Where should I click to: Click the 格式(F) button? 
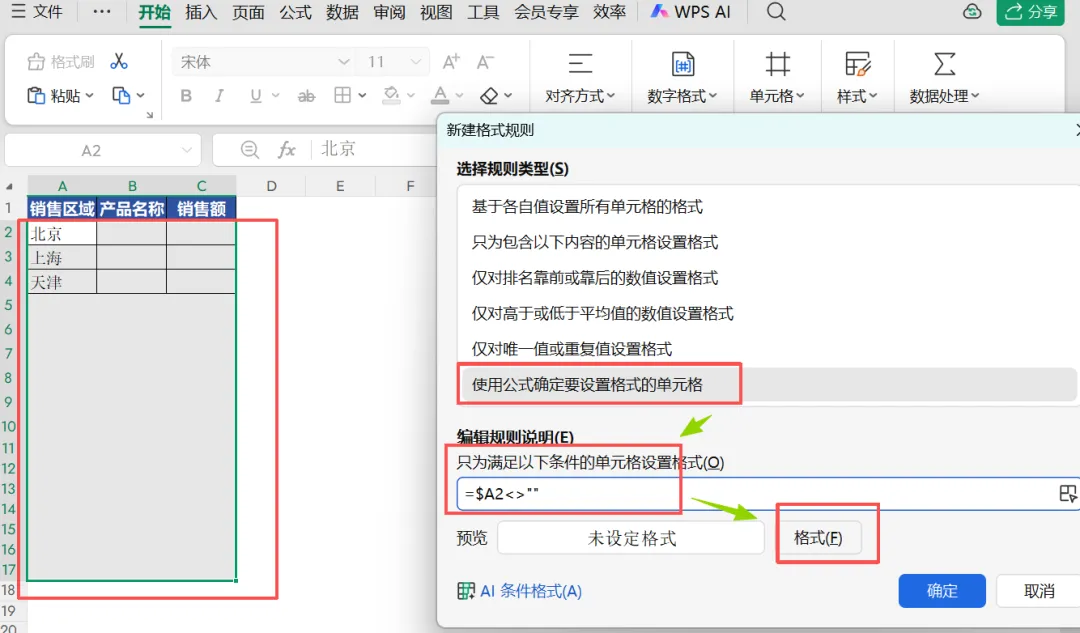click(818, 538)
